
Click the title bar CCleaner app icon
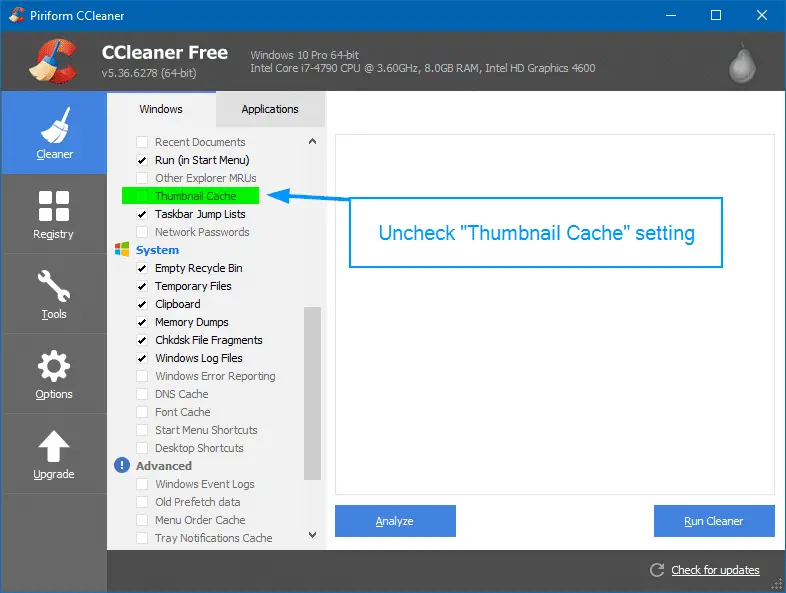click(17, 15)
